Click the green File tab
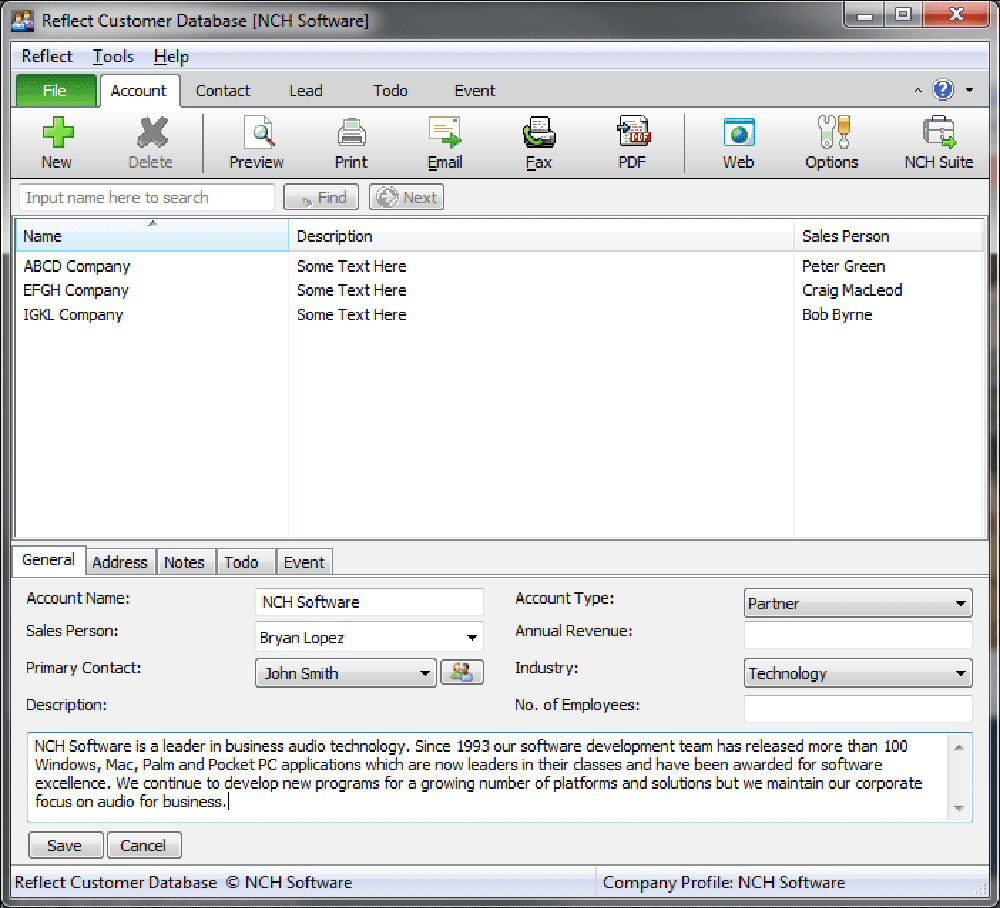The image size is (1000, 908). [x=55, y=91]
